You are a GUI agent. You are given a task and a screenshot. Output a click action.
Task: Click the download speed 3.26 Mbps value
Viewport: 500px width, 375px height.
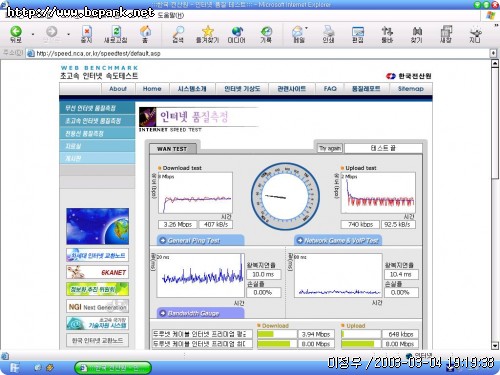(178, 224)
